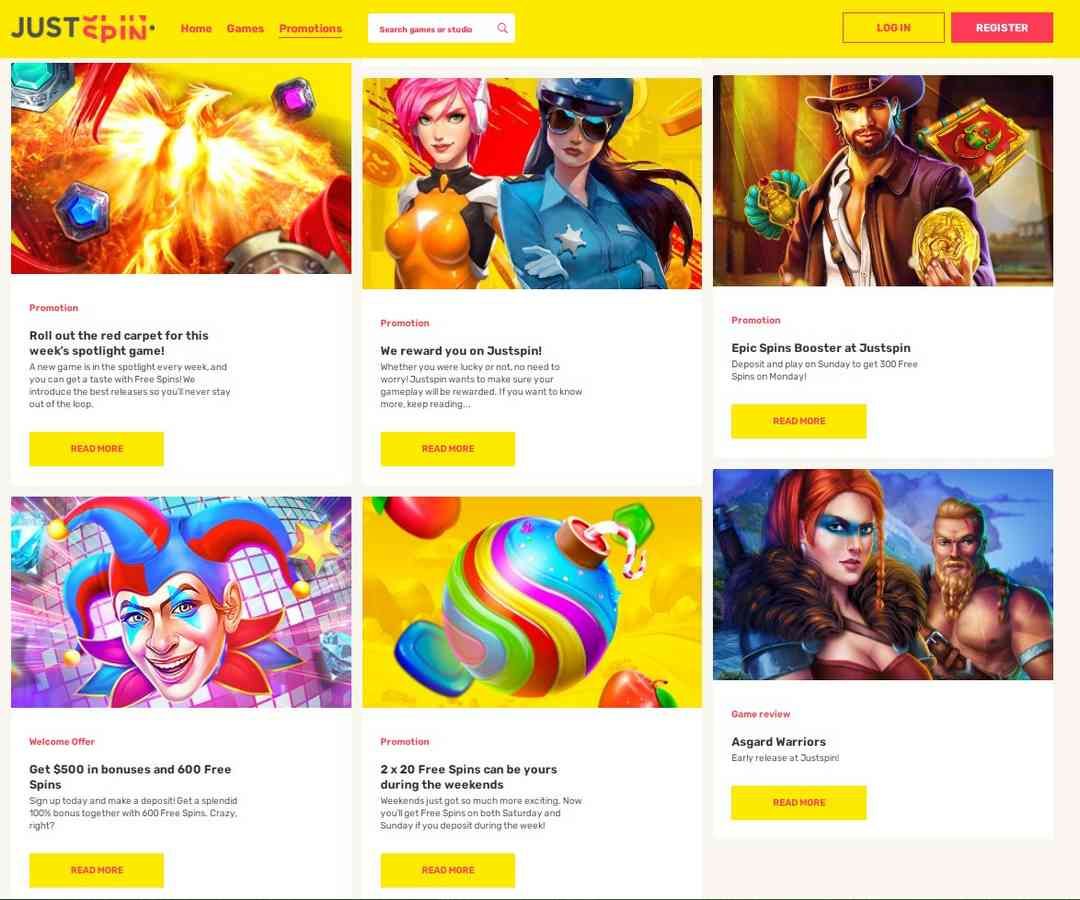The height and width of the screenshot is (900, 1080).
Task: Open the Home menu item
Action: click(x=196, y=28)
